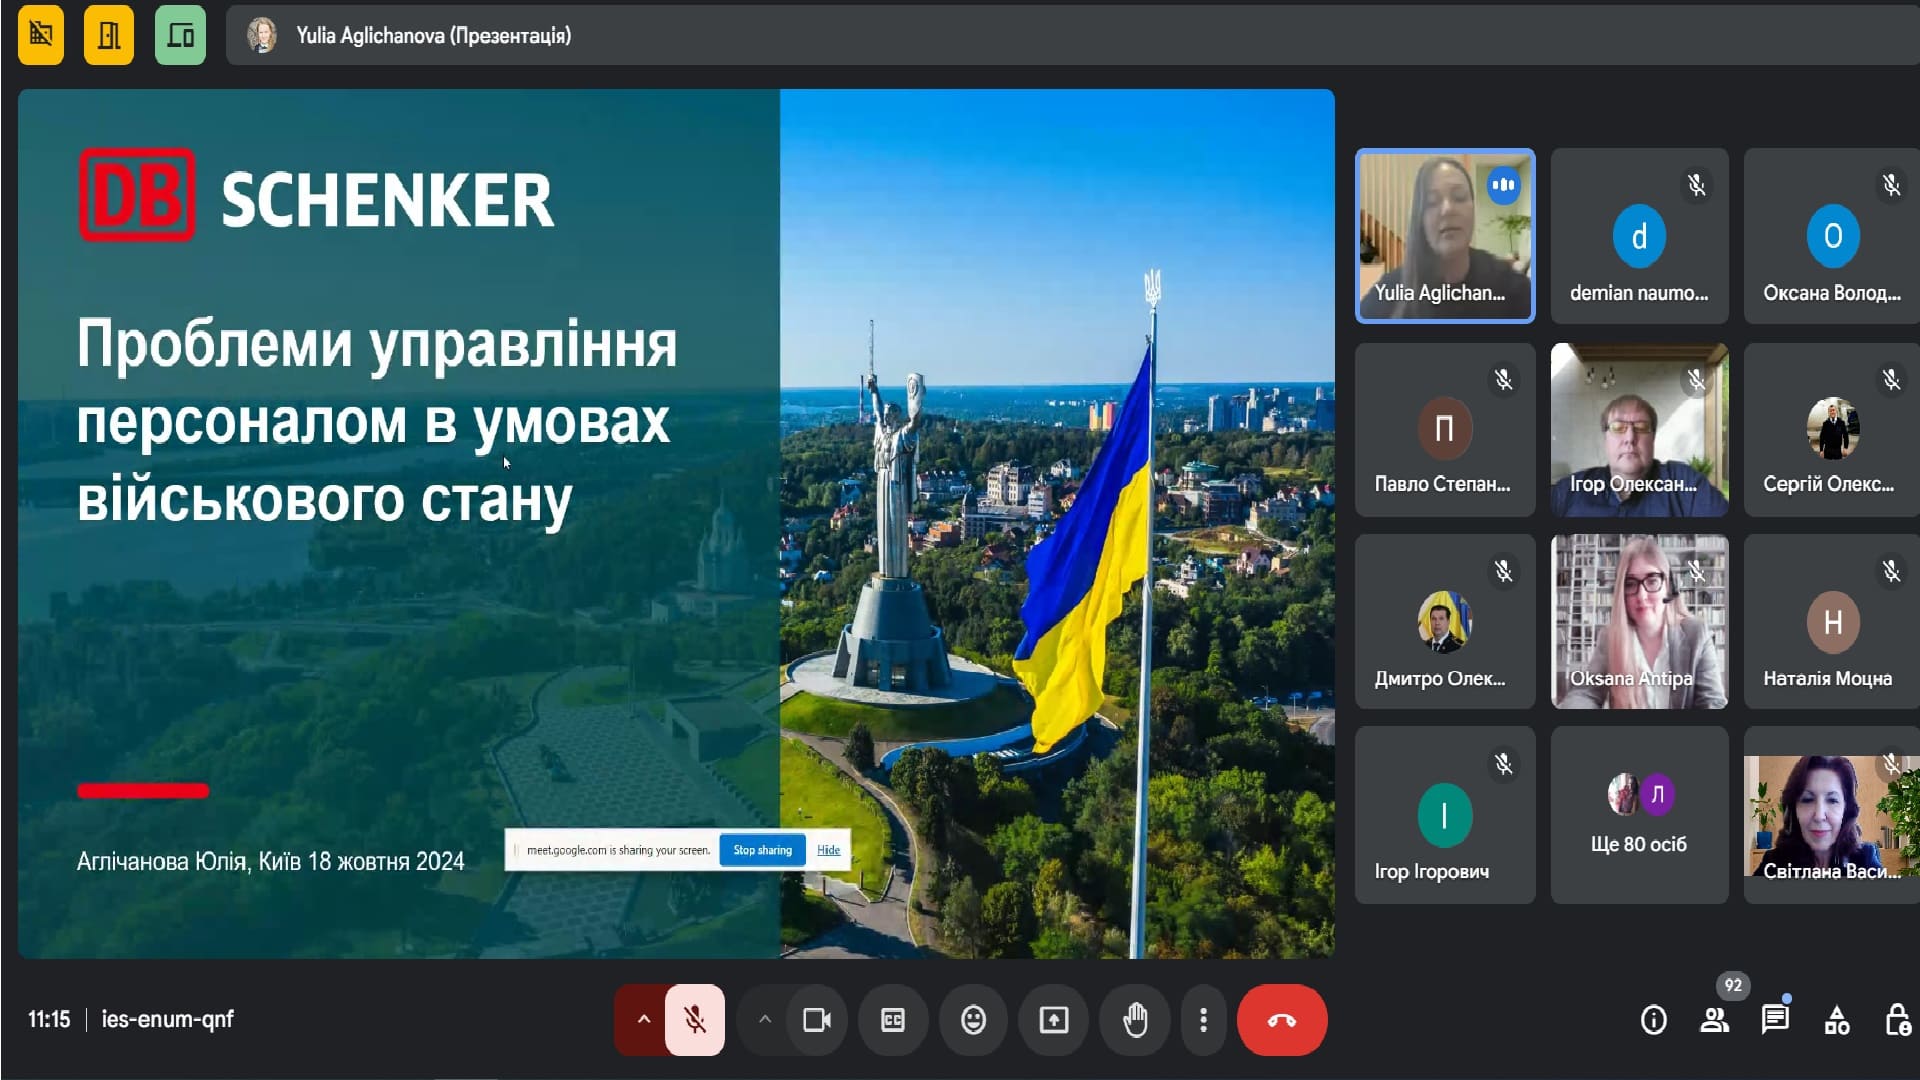This screenshot has height=1080, width=1920.
Task: Click the present screen icon
Action: [x=1054, y=1020]
